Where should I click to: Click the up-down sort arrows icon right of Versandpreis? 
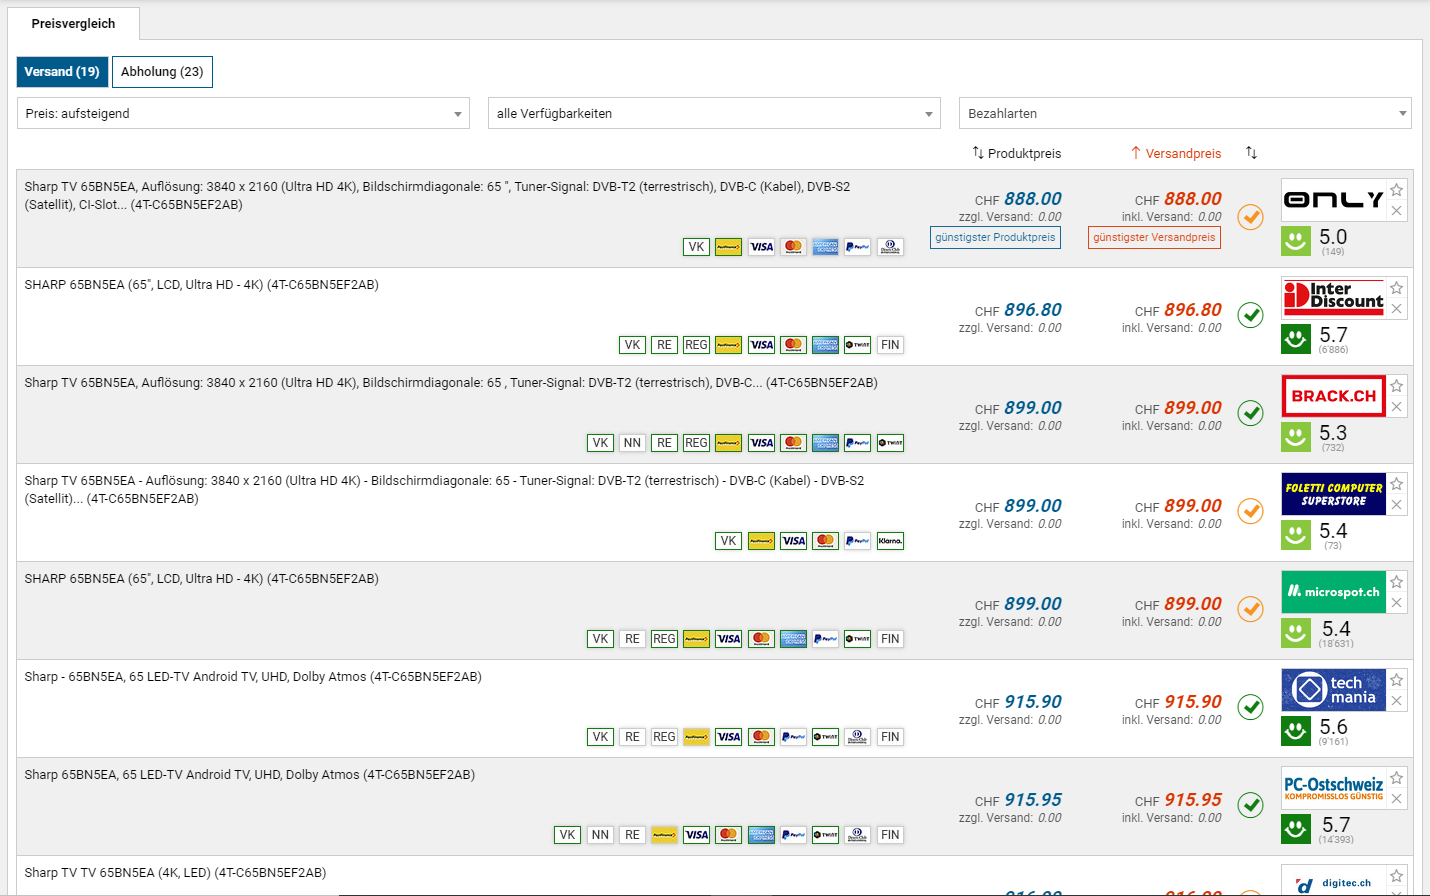(x=1251, y=153)
